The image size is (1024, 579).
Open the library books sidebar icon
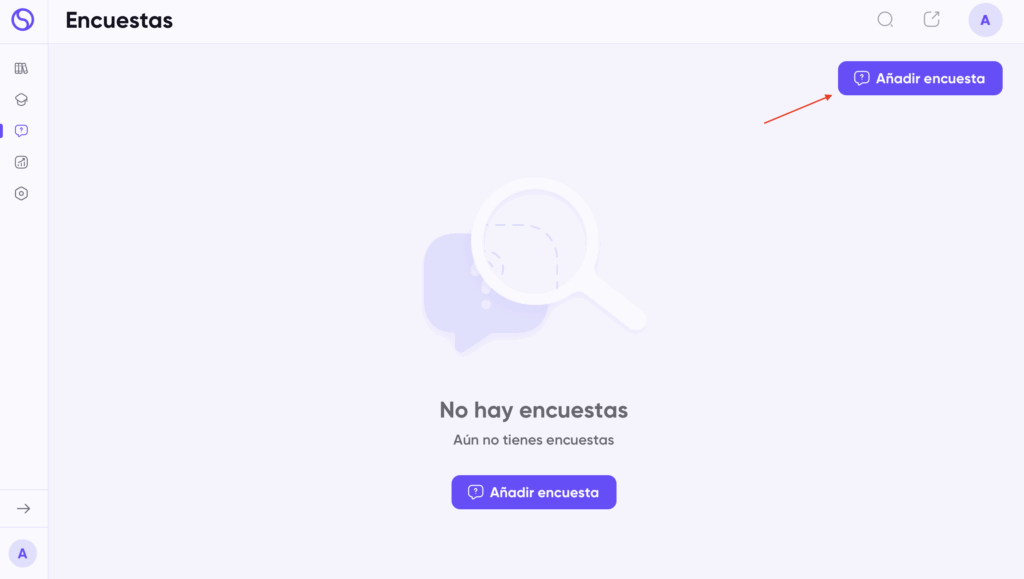(22, 68)
